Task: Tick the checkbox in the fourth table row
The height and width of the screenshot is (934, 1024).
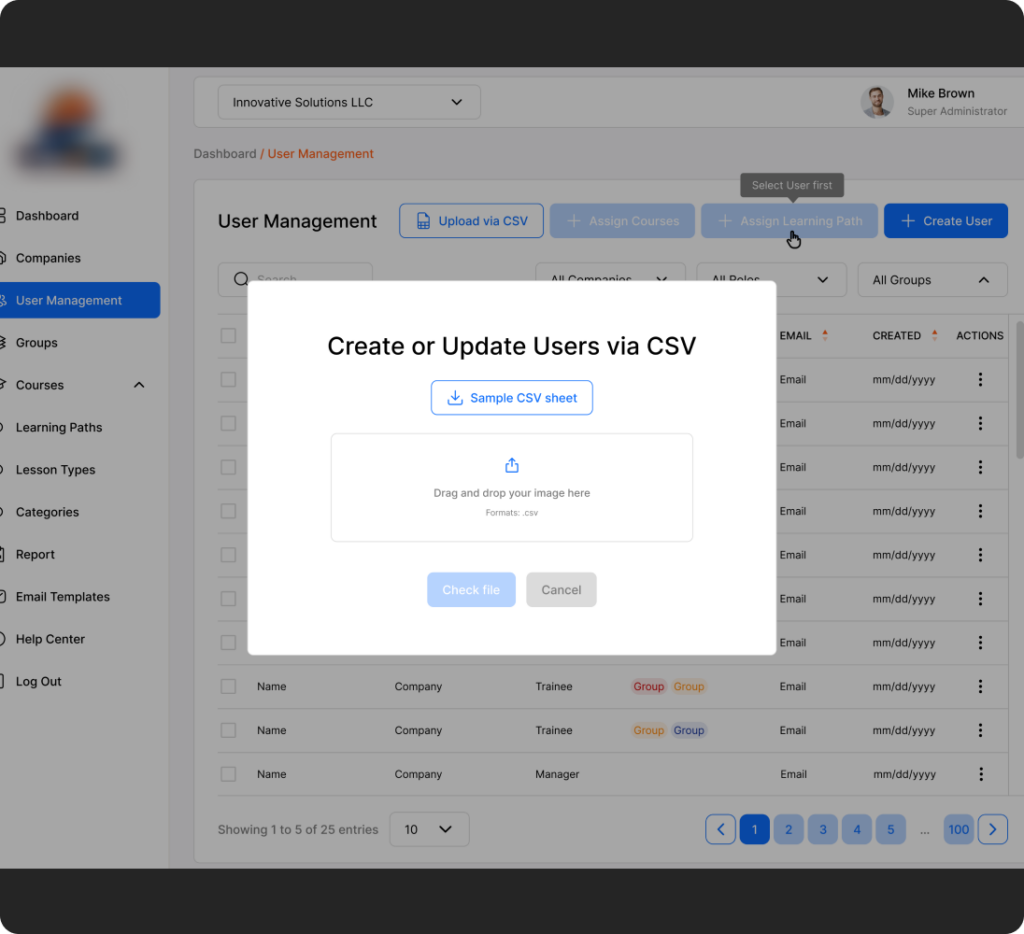Action: click(x=228, y=511)
